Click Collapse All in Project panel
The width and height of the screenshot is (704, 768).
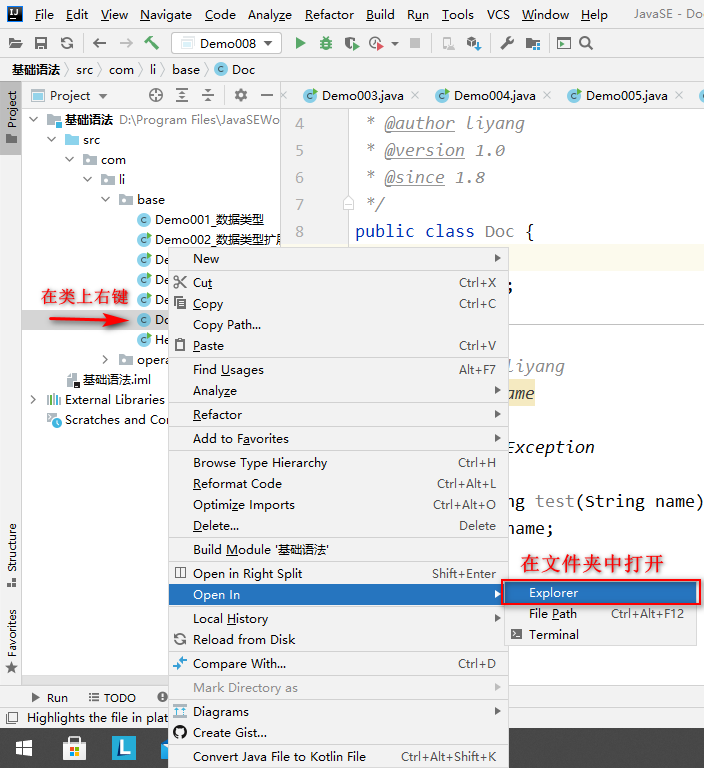[208, 95]
